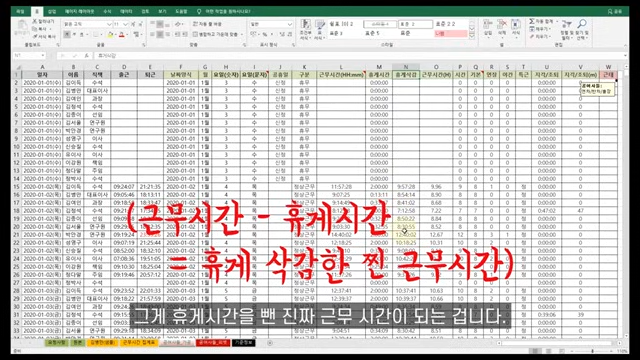The height and width of the screenshot is (360, 640).
Task: Switch to '근무시간 집계표' sheet tab
Action: pyautogui.click(x=138, y=343)
